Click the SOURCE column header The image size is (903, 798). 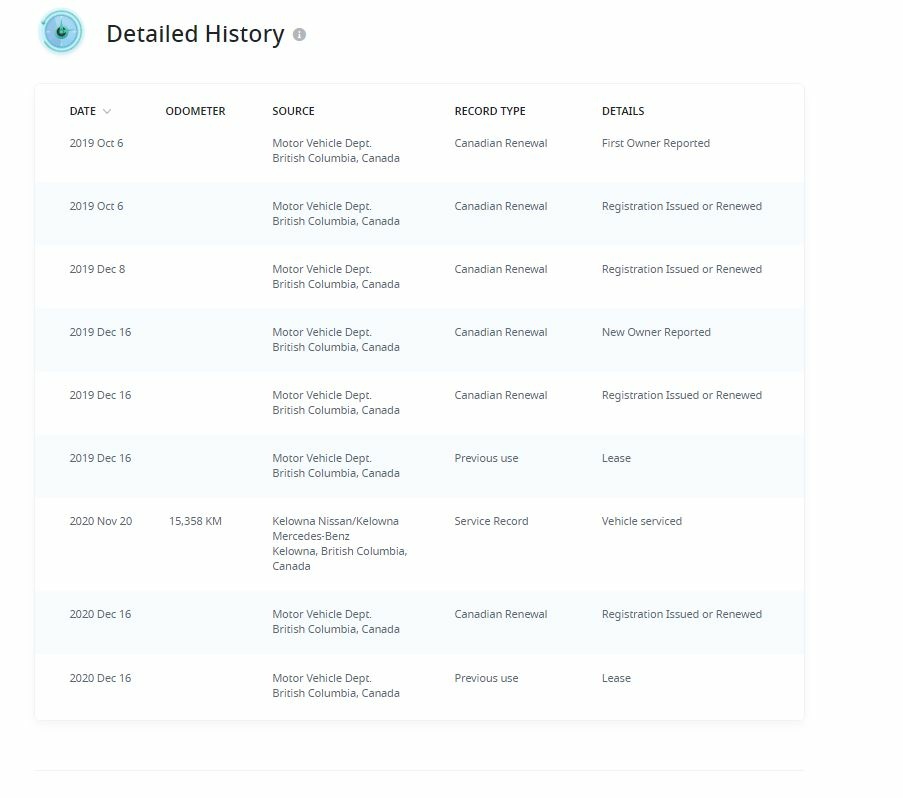[293, 111]
